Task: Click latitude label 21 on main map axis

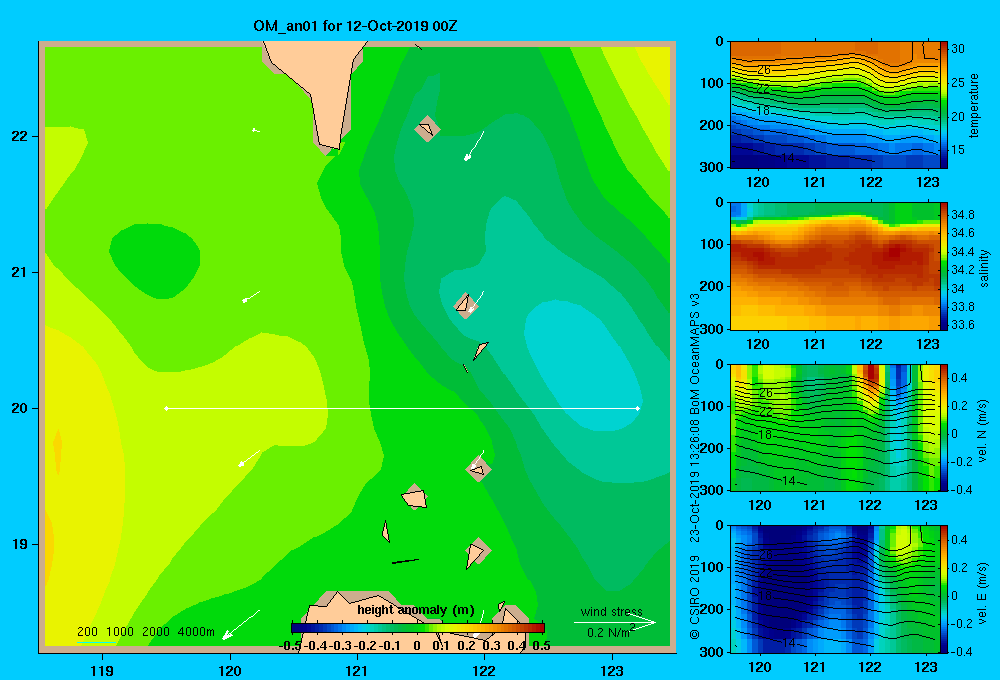Action: (x=20, y=272)
